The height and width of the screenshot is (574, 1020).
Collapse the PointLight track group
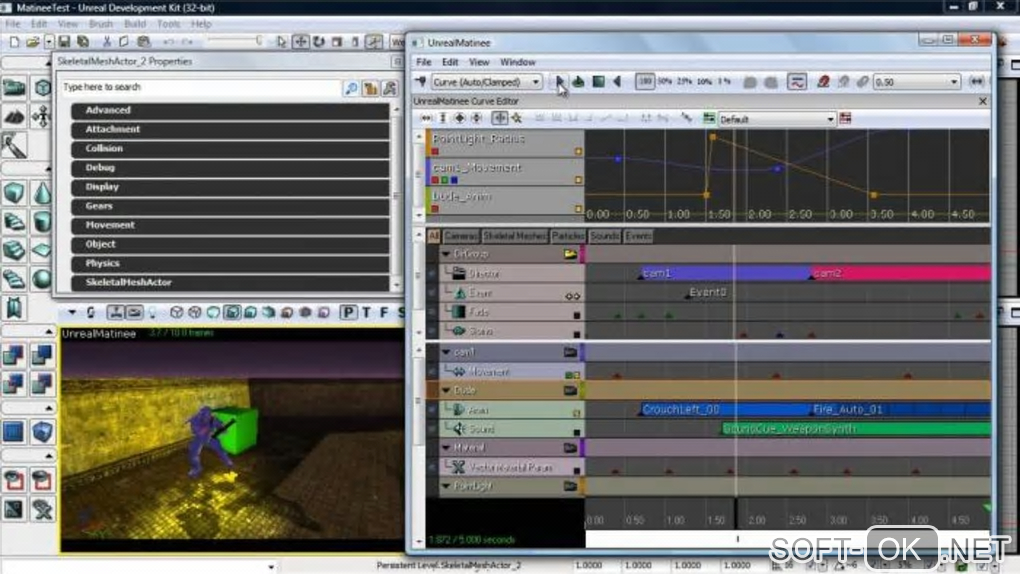[x=446, y=486]
